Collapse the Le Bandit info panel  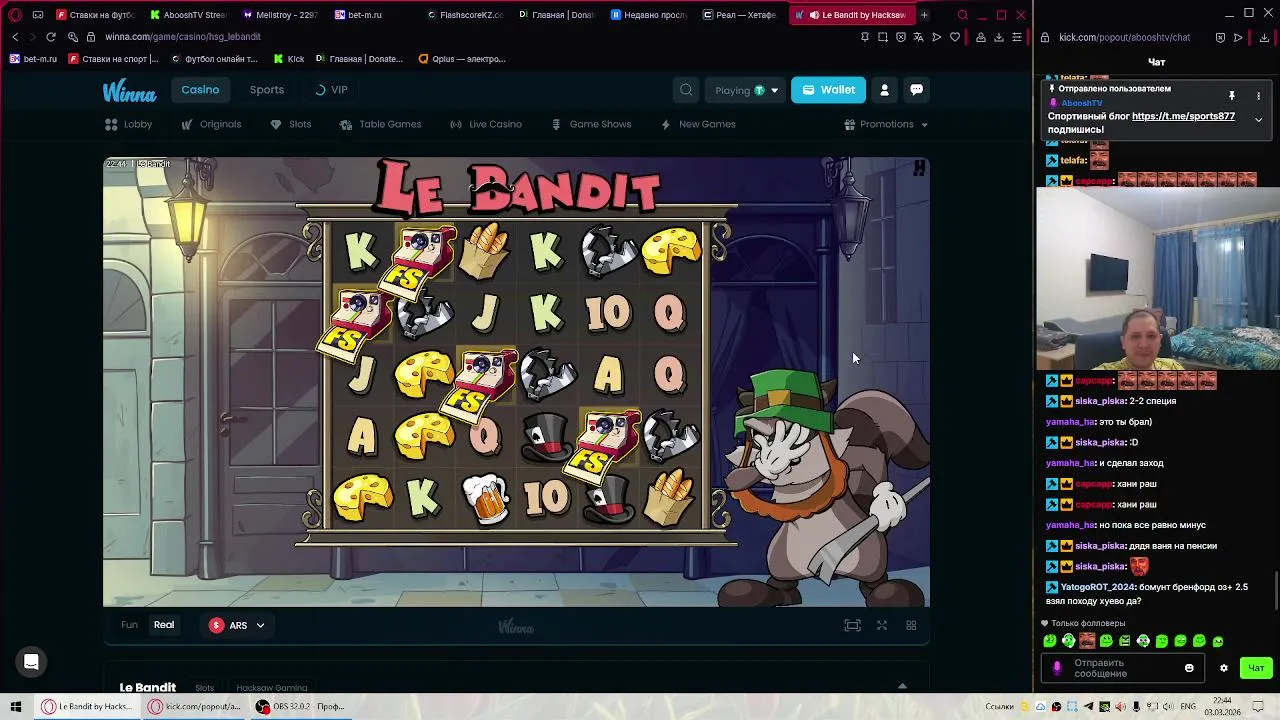tap(902, 687)
